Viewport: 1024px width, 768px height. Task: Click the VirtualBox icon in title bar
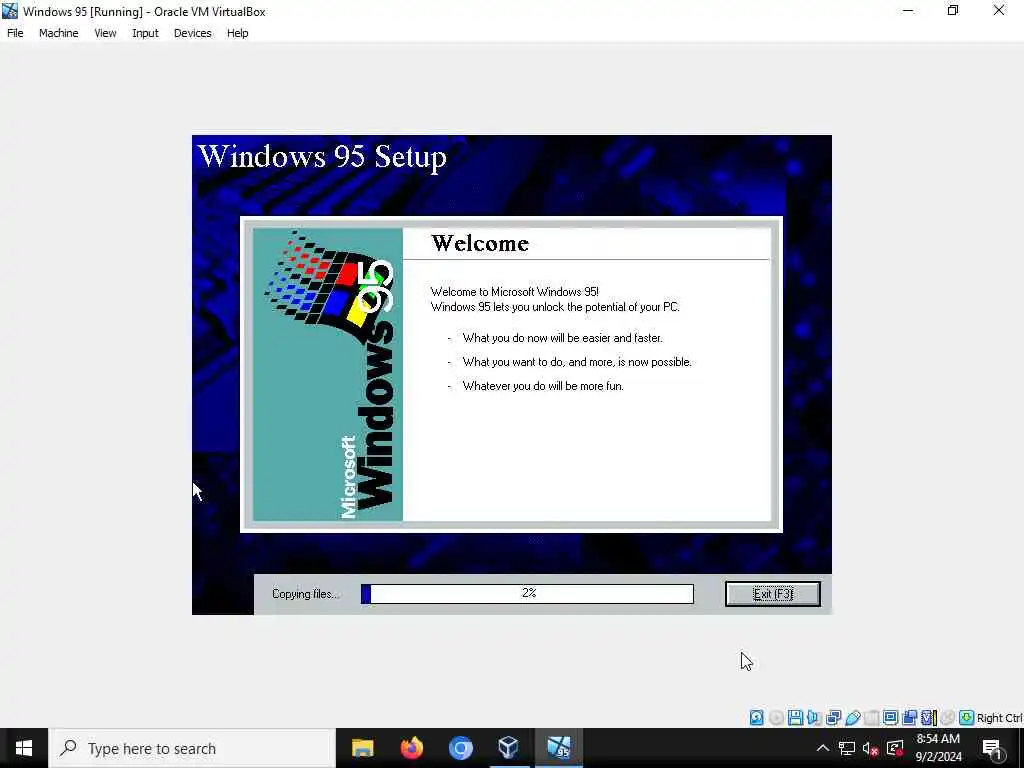(x=10, y=11)
